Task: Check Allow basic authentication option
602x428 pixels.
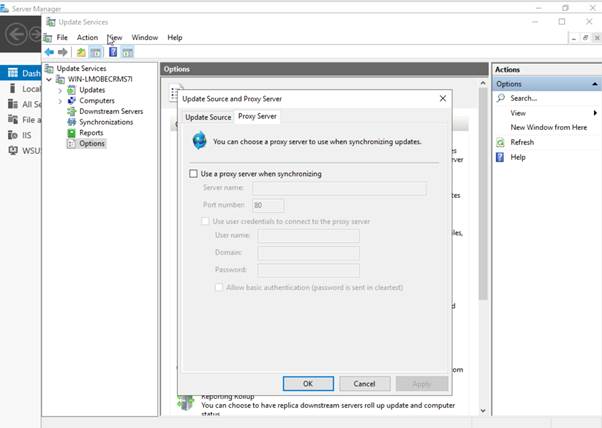Action: click(x=218, y=287)
